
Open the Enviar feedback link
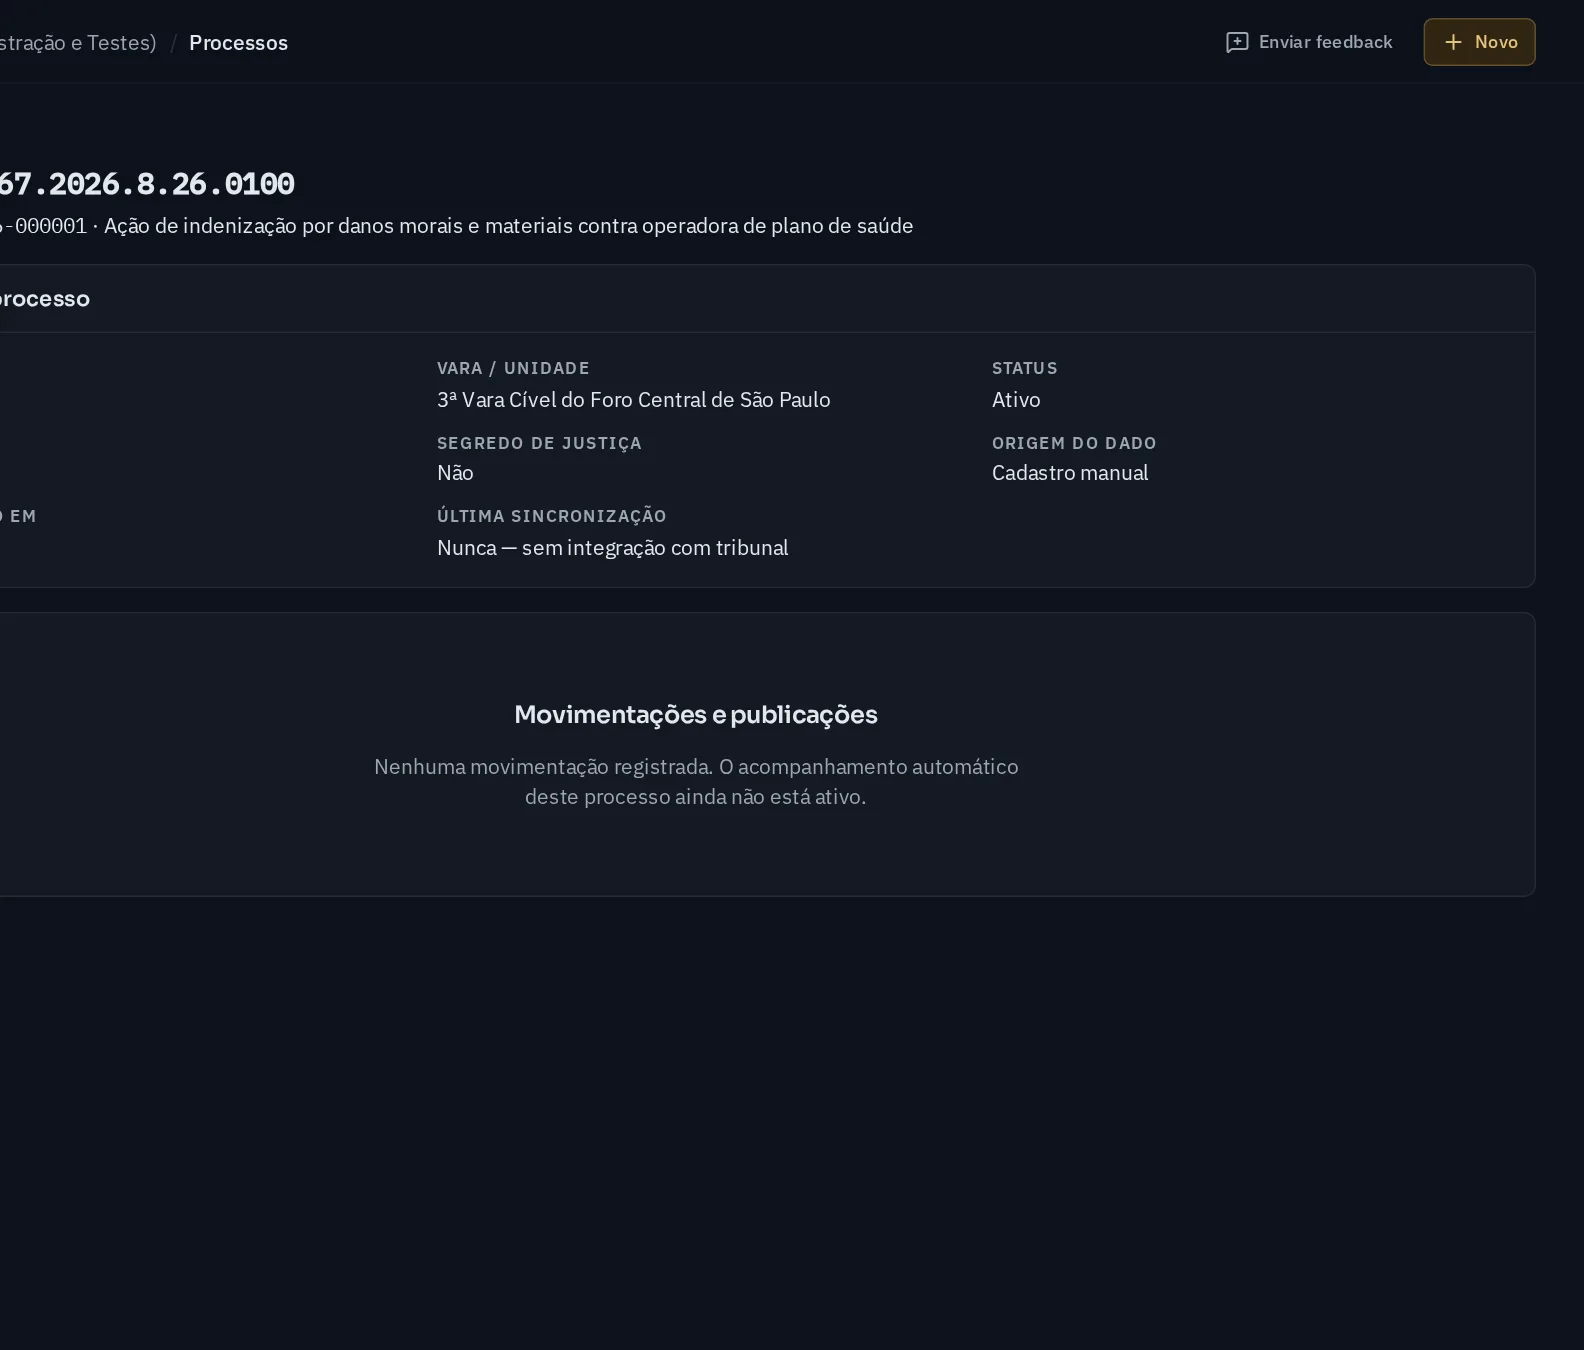tap(1309, 42)
